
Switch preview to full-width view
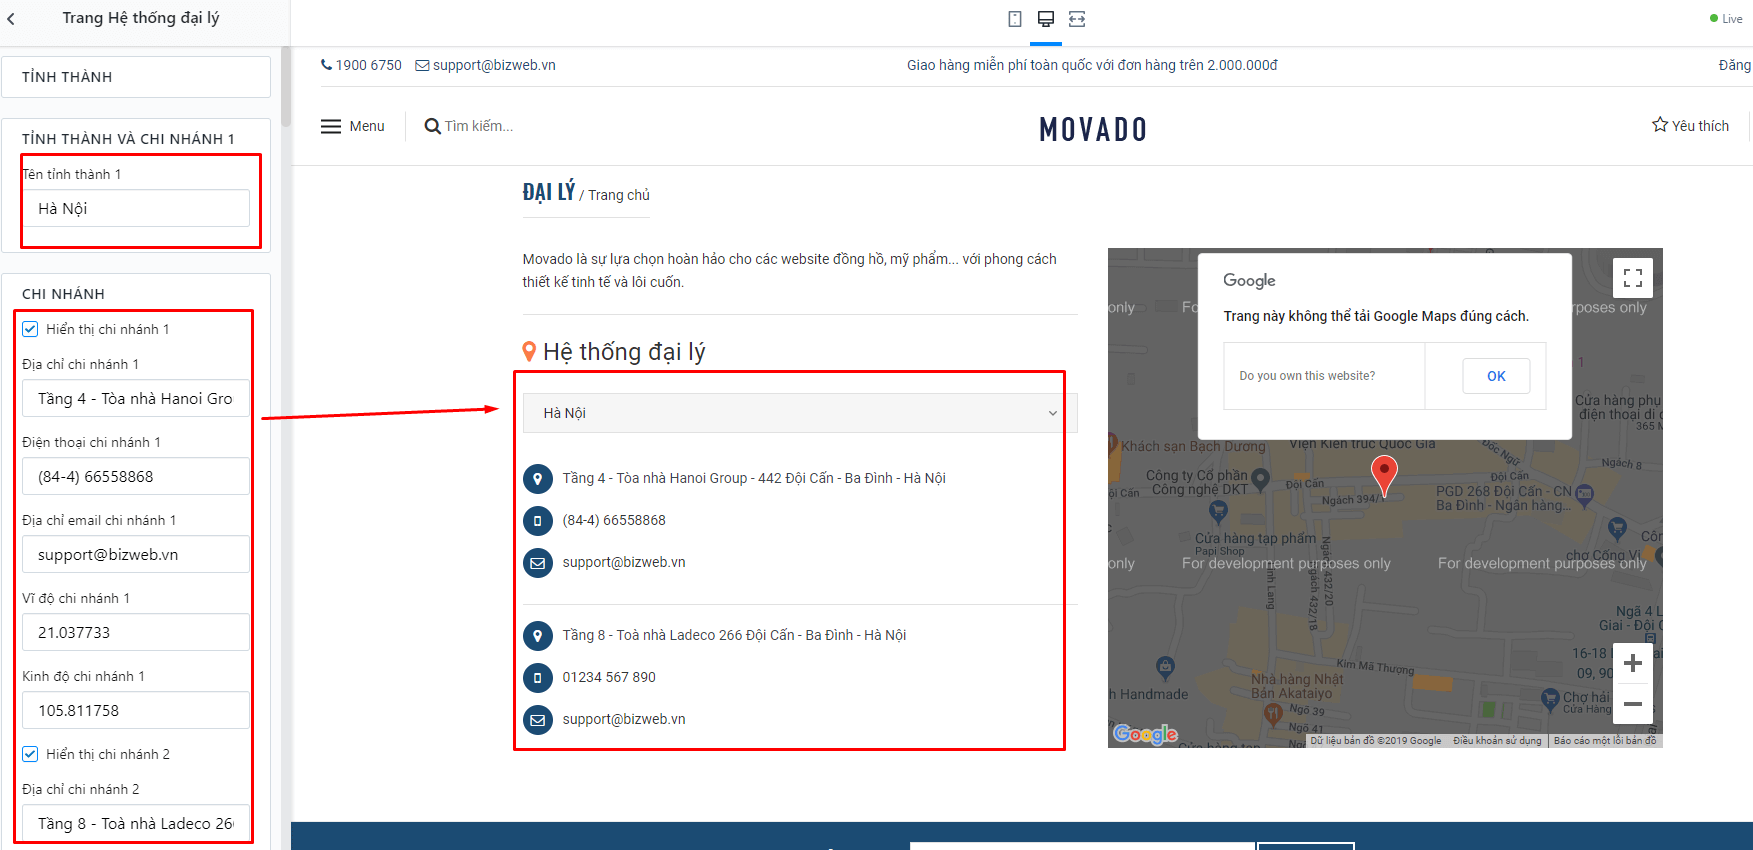(x=1077, y=19)
